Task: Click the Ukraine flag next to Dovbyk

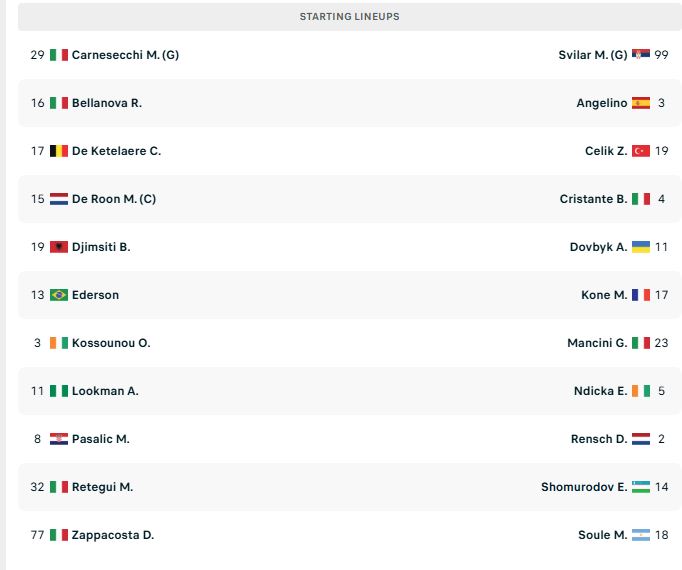Action: (x=641, y=247)
